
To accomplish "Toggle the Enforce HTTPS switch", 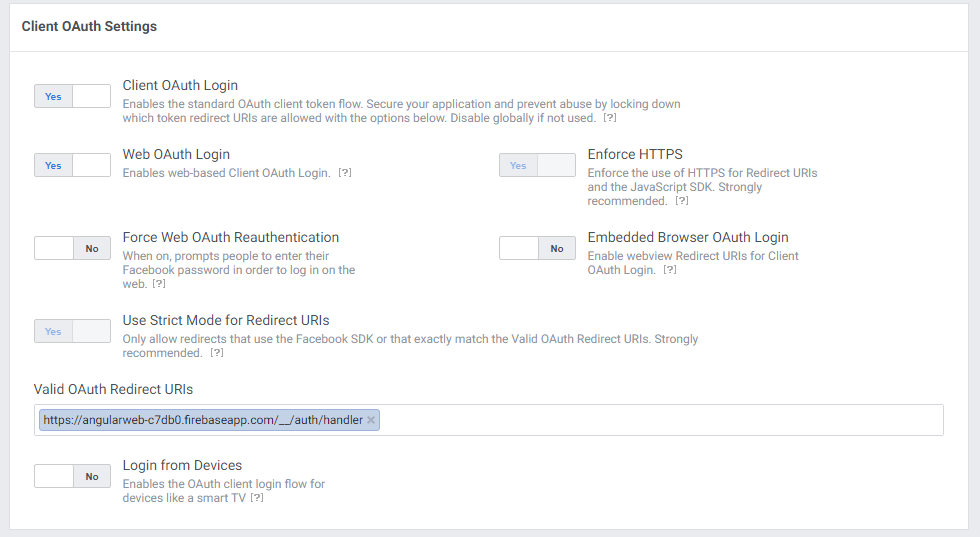I will point(538,165).
